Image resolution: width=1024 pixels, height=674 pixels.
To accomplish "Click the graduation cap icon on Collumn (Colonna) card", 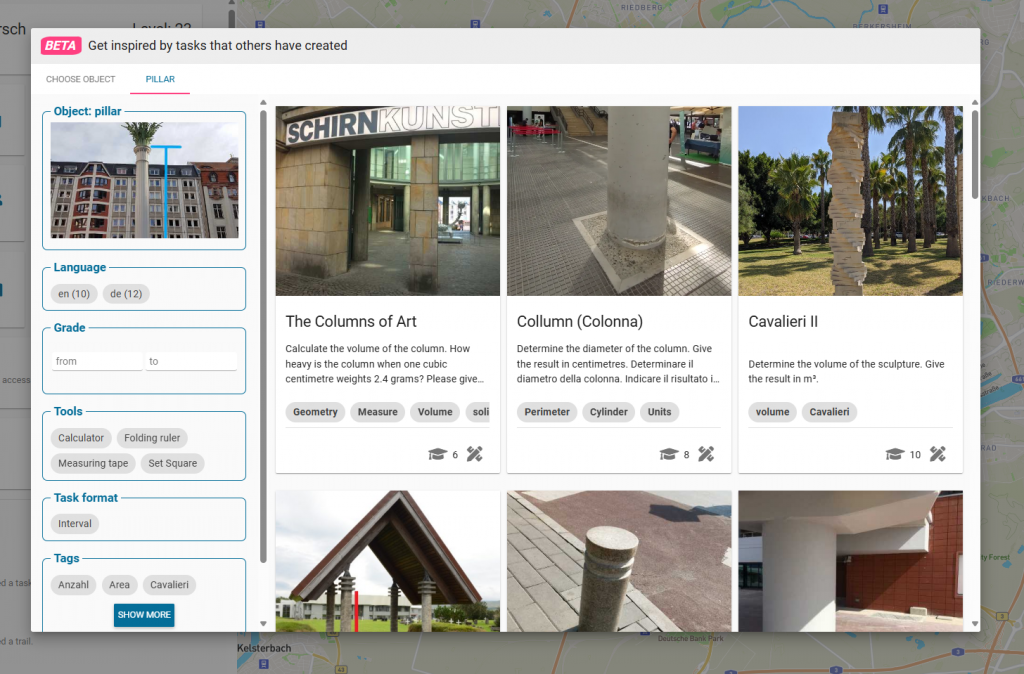I will pos(669,454).
